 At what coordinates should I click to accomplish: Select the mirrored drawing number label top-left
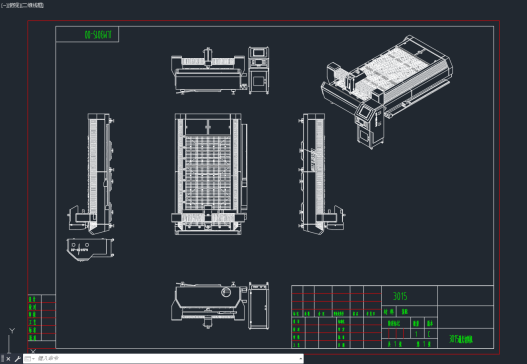pos(98,35)
